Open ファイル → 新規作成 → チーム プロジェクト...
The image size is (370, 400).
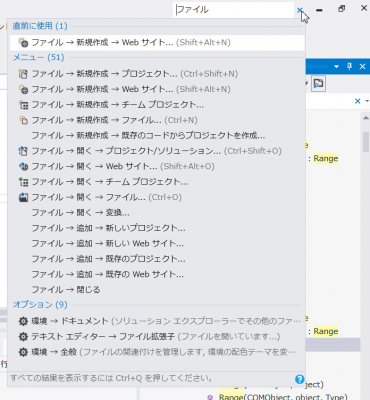[x=157, y=105]
